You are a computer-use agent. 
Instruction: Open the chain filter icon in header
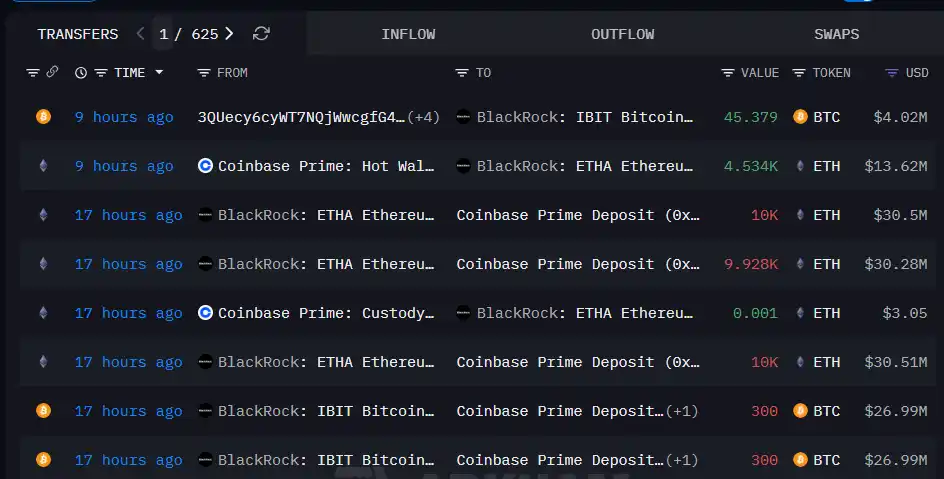pyautogui.click(x=33, y=73)
